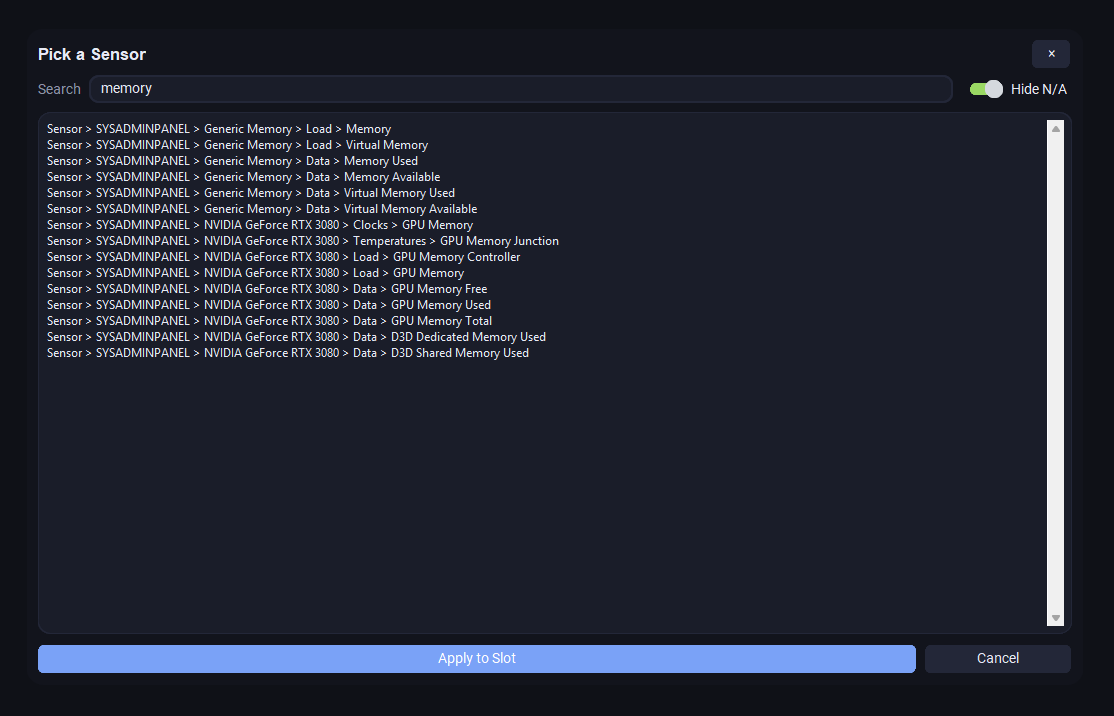Click inside the Search field

(520, 89)
